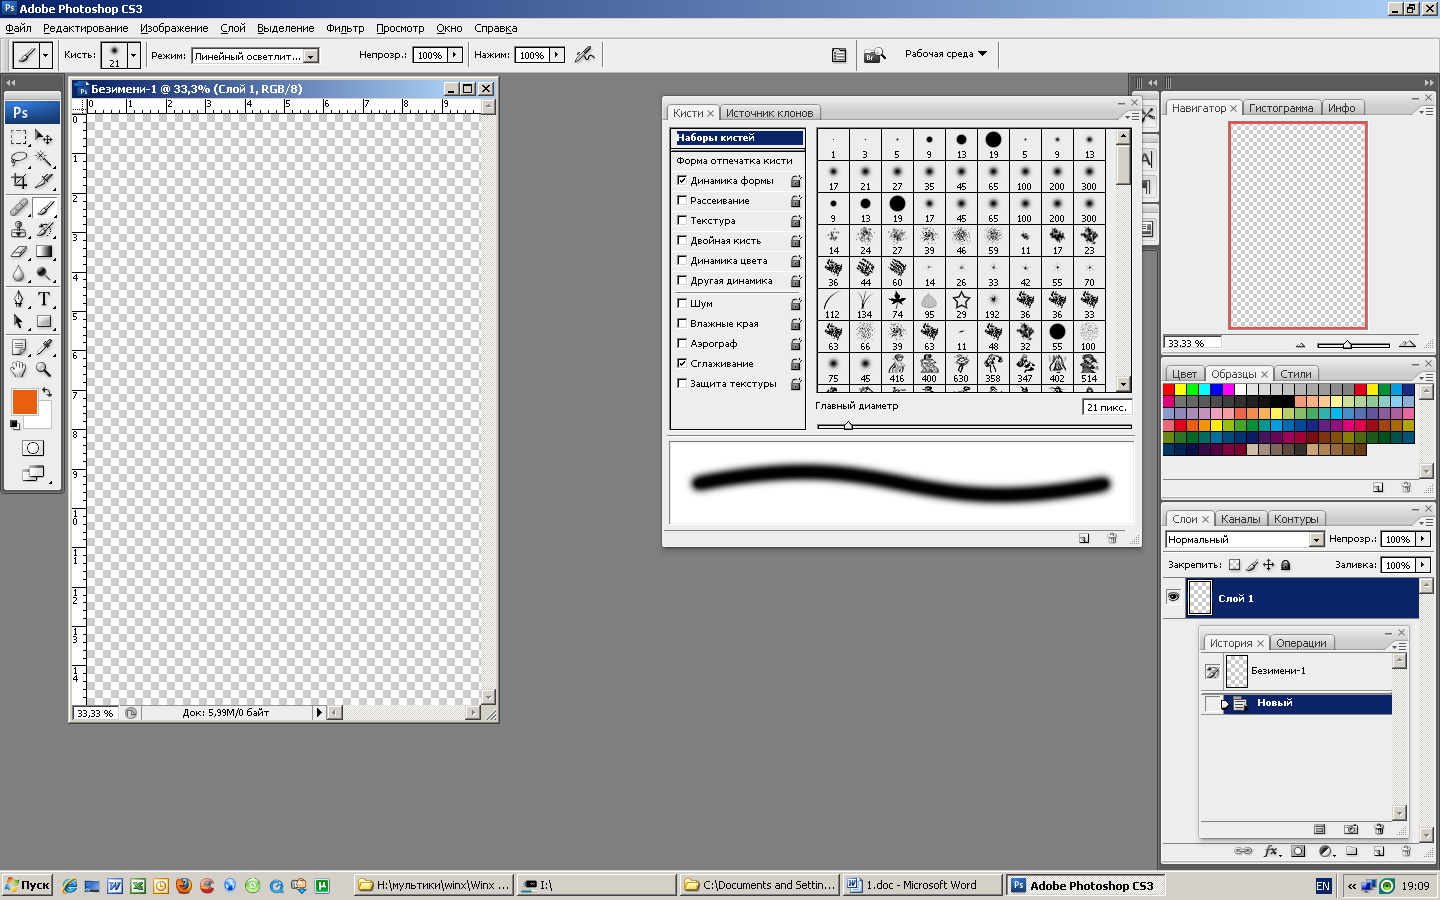Viewport: 1440px width, 900px height.
Task: Select the Lasso tool
Action: pos(19,159)
